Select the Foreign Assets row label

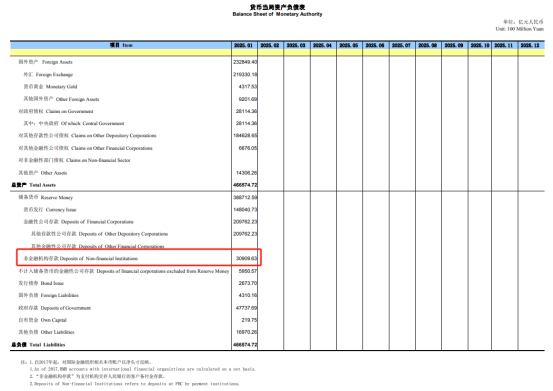tap(45, 62)
